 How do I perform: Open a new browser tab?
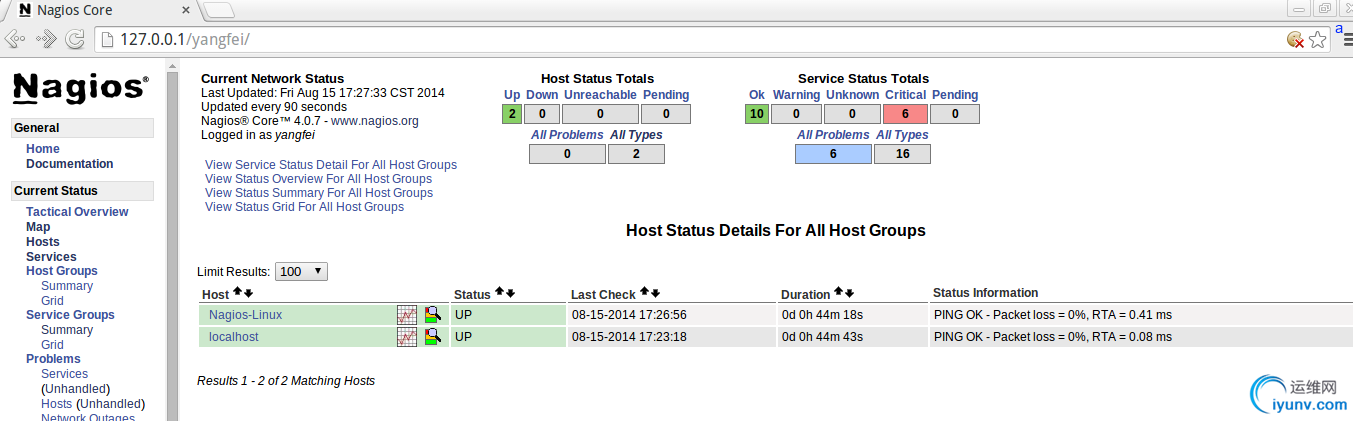click(220, 10)
